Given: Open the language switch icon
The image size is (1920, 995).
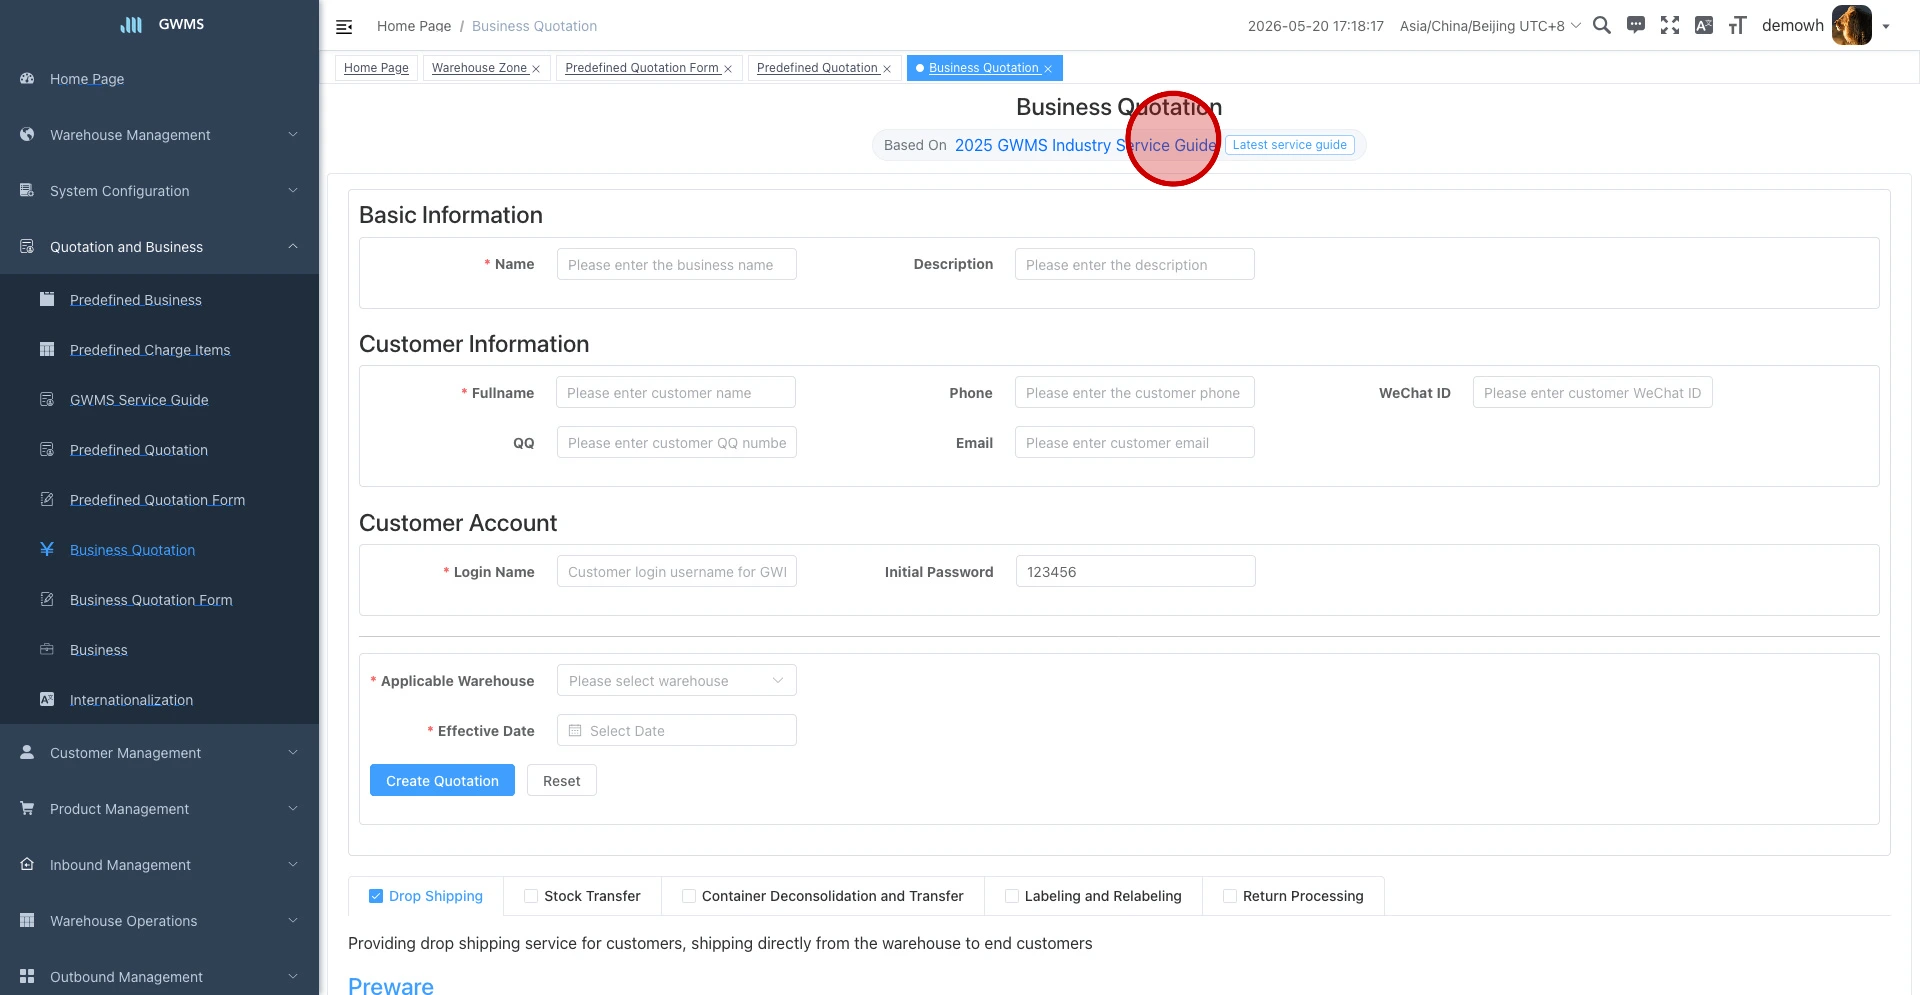Looking at the screenshot, I should pos(1704,25).
